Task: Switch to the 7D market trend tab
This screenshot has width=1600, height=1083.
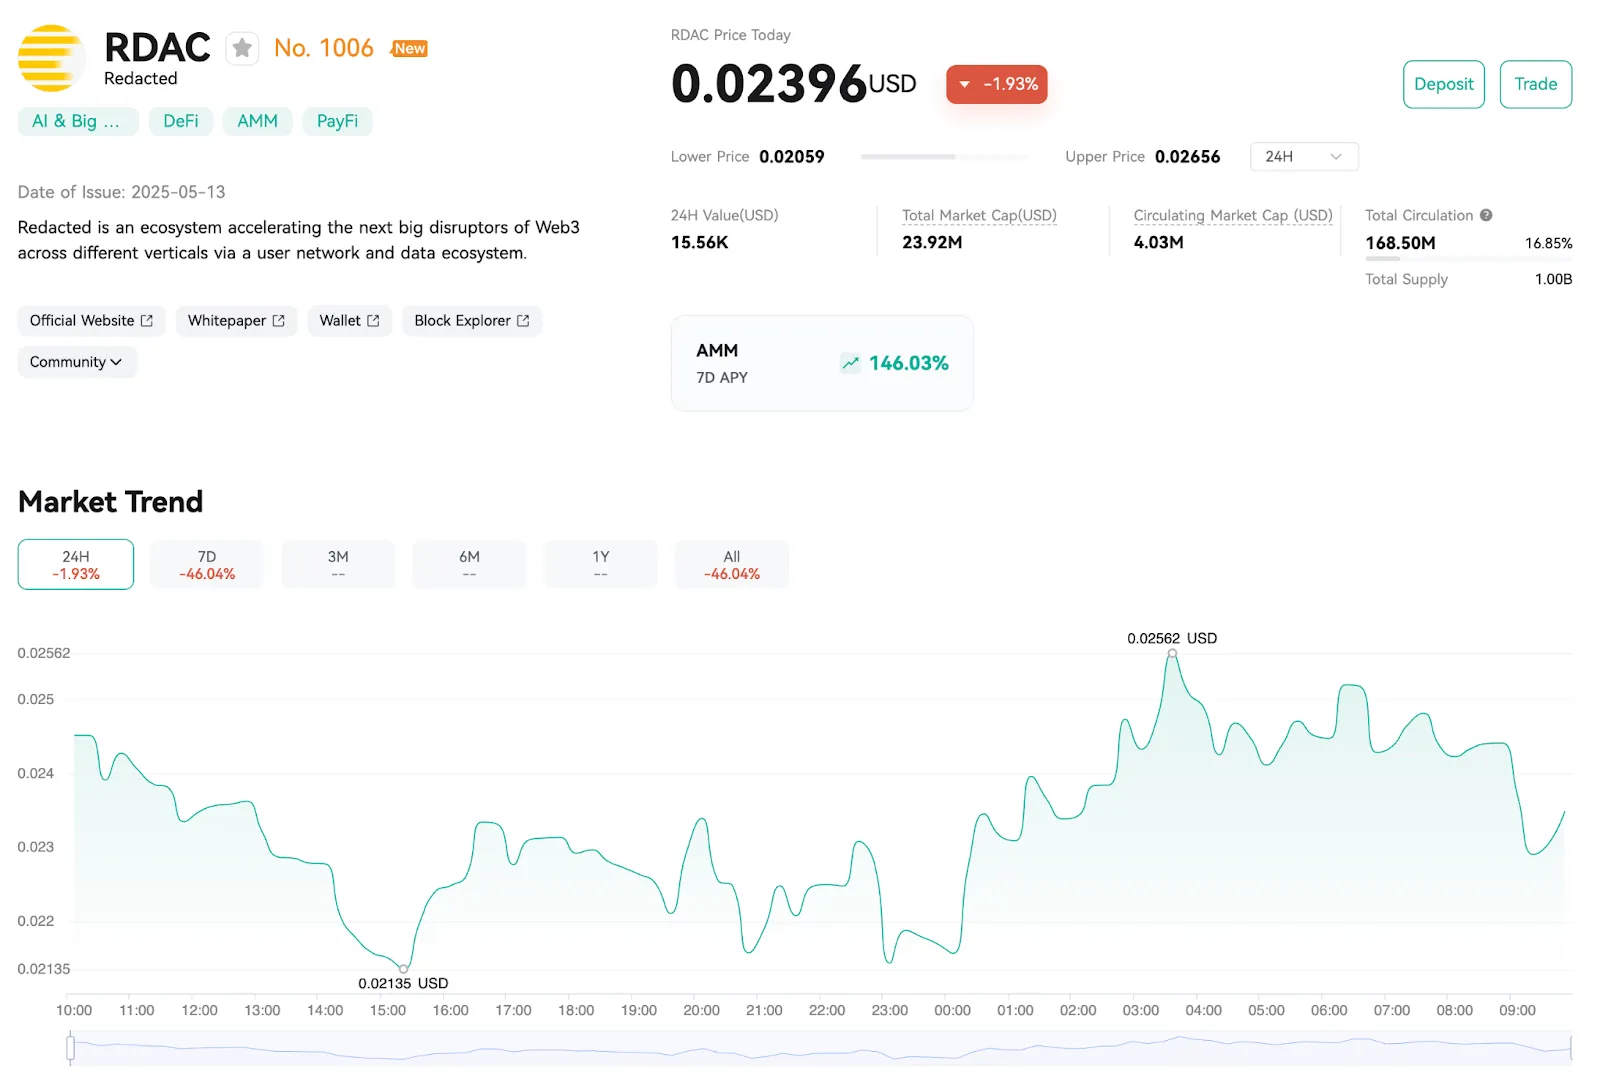Action: point(207,564)
